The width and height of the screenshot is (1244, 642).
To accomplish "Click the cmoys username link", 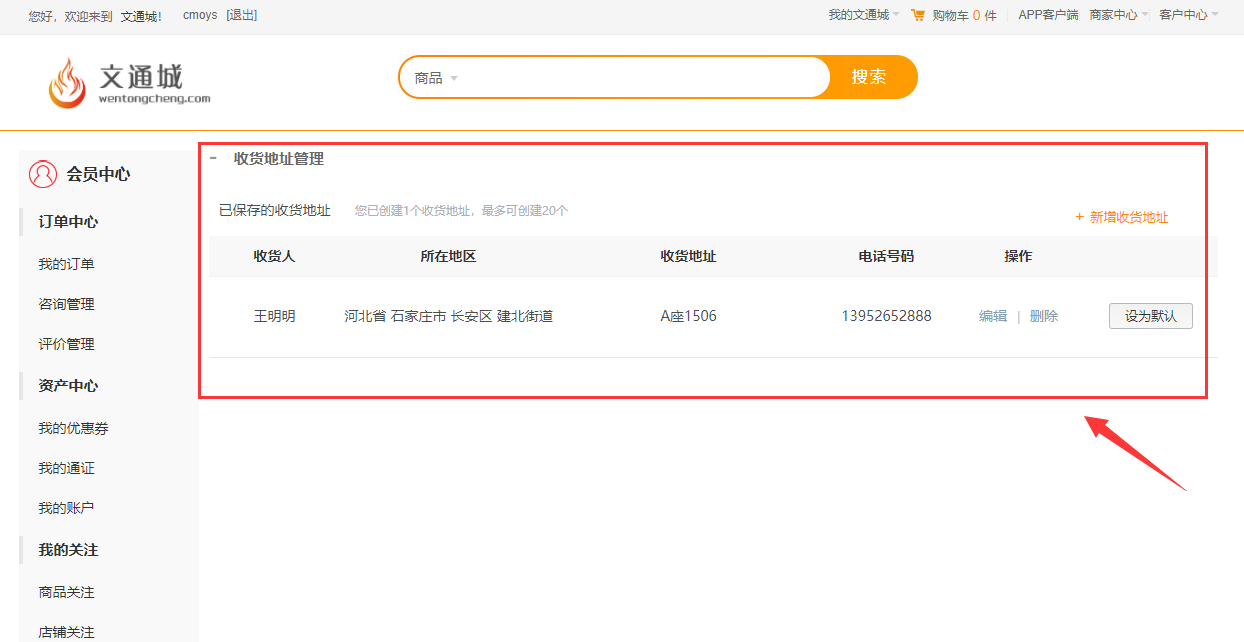I will click(x=200, y=15).
